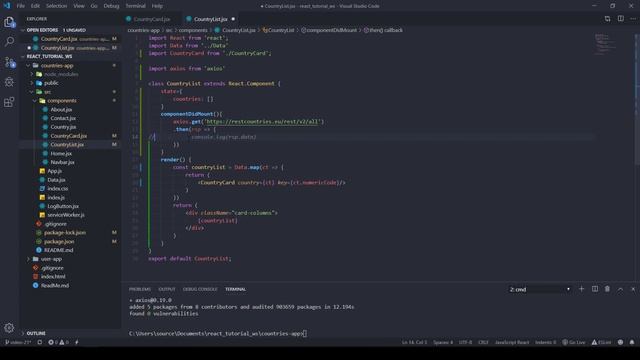640x360 pixels.
Task: Open the Edit menu
Action: click(x=36, y=6)
